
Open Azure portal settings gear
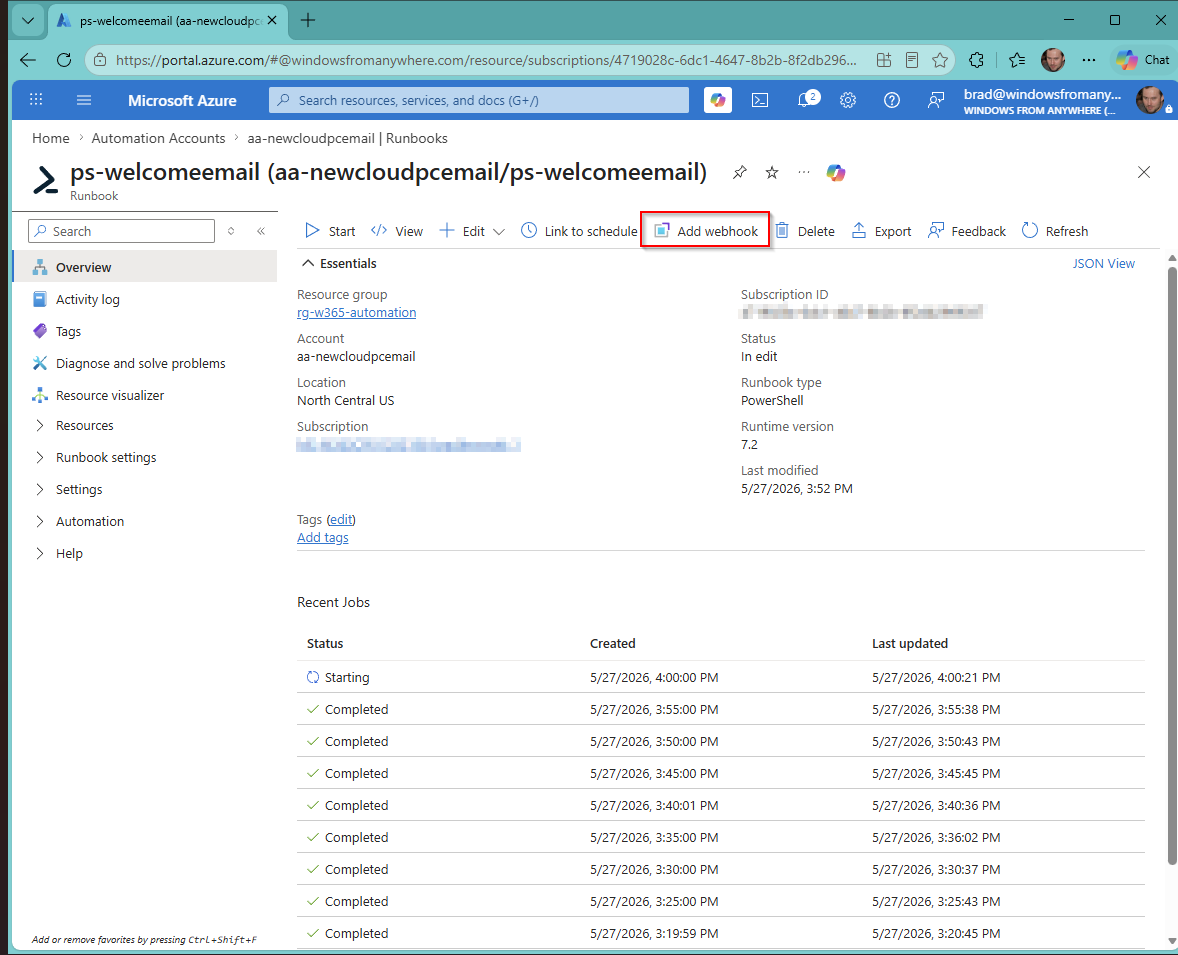click(x=847, y=100)
